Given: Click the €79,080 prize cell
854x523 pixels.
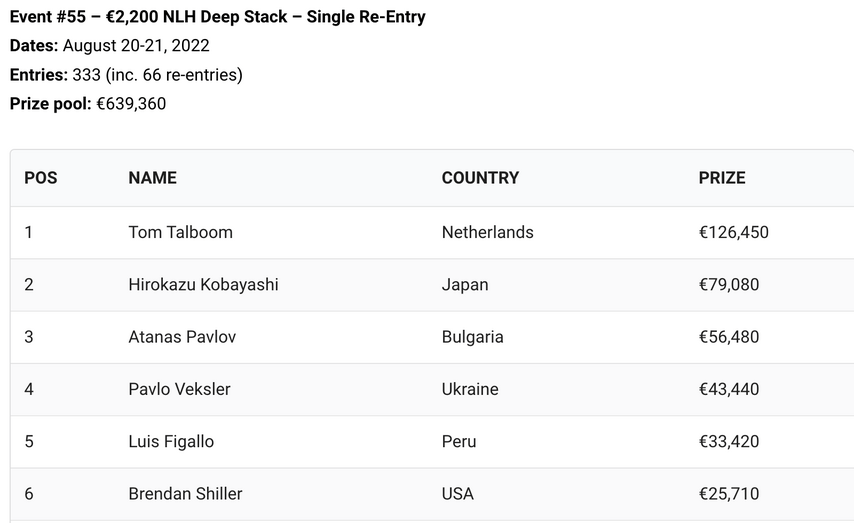Looking at the screenshot, I should pyautogui.click(x=729, y=284).
